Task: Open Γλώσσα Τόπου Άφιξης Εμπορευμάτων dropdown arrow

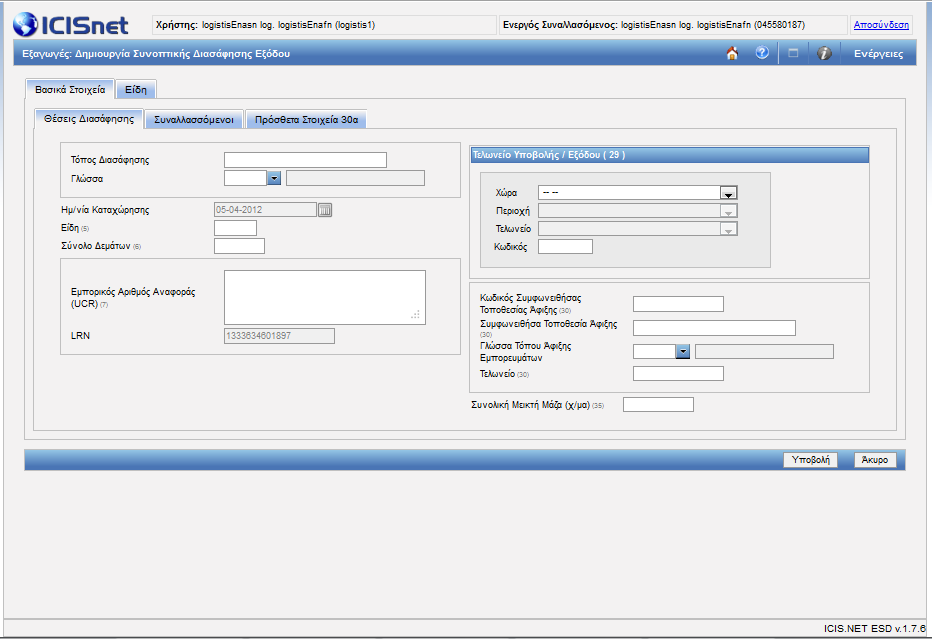Action: pos(683,351)
